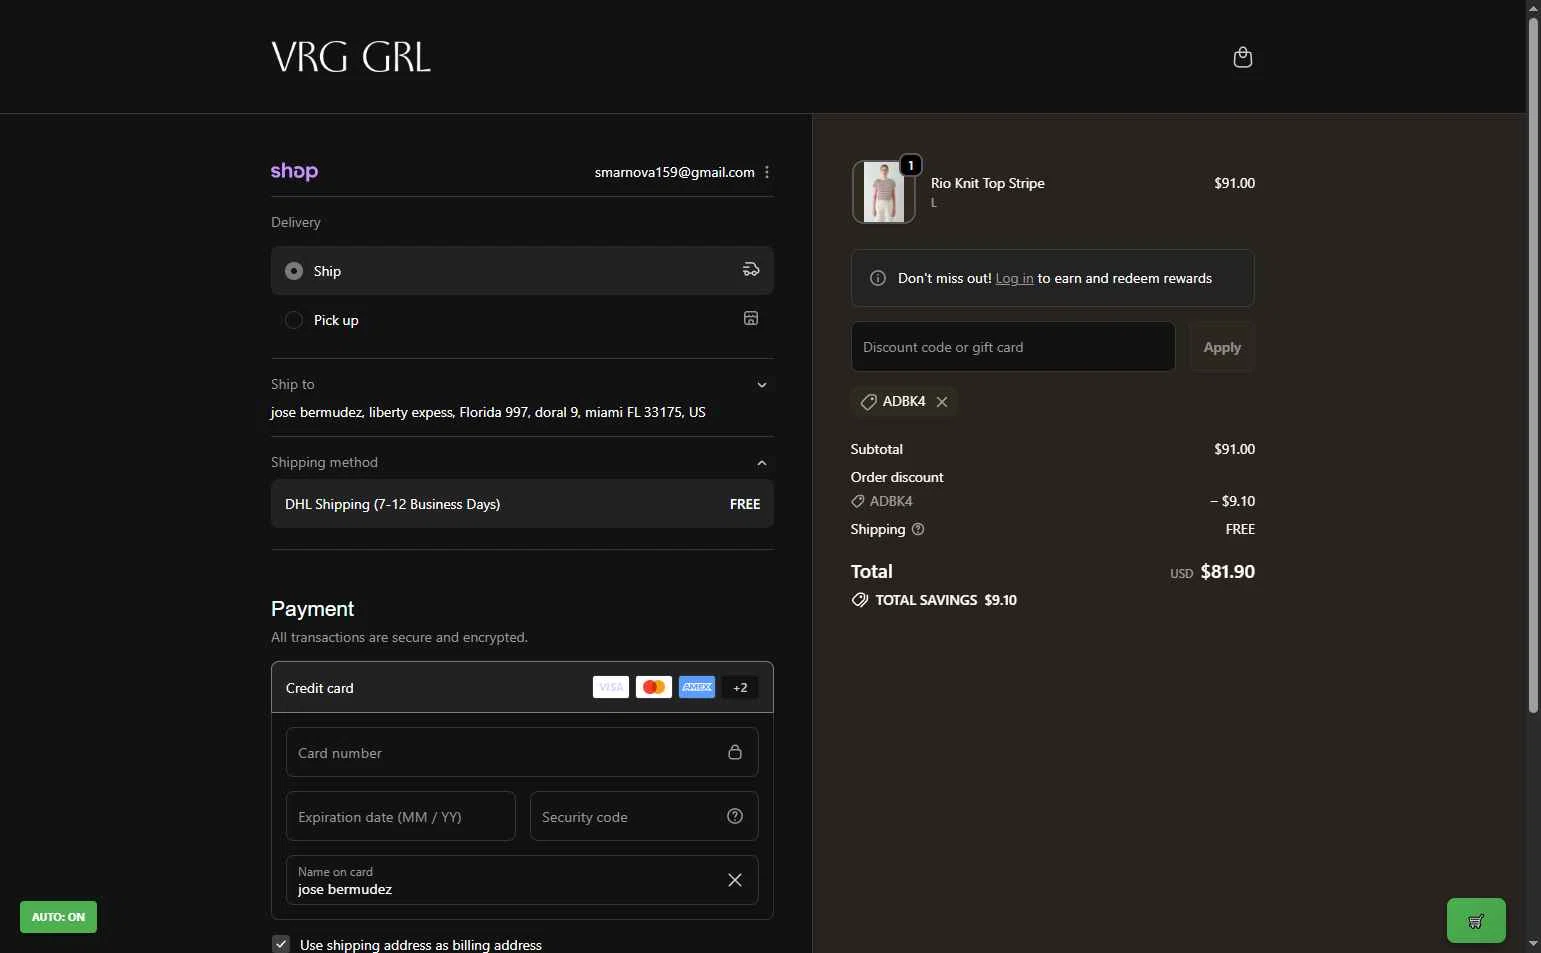Click the Subtotal label
Screen dimensions: 1541x953
coord(877,449)
